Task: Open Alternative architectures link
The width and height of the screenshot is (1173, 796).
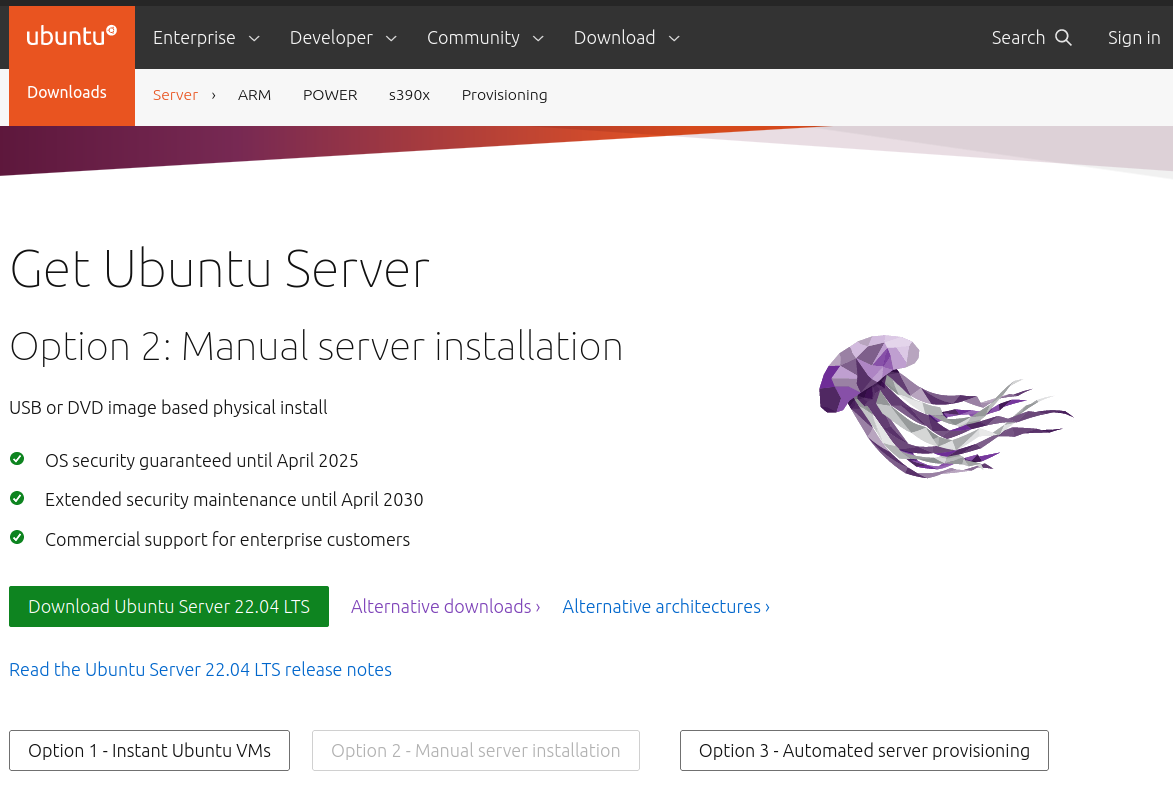Action: (x=666, y=606)
